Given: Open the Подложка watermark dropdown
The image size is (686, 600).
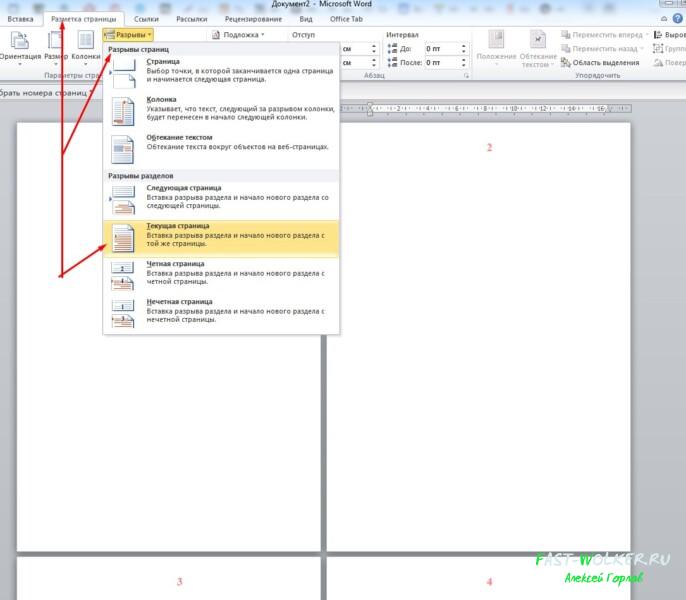Looking at the screenshot, I should tap(238, 35).
